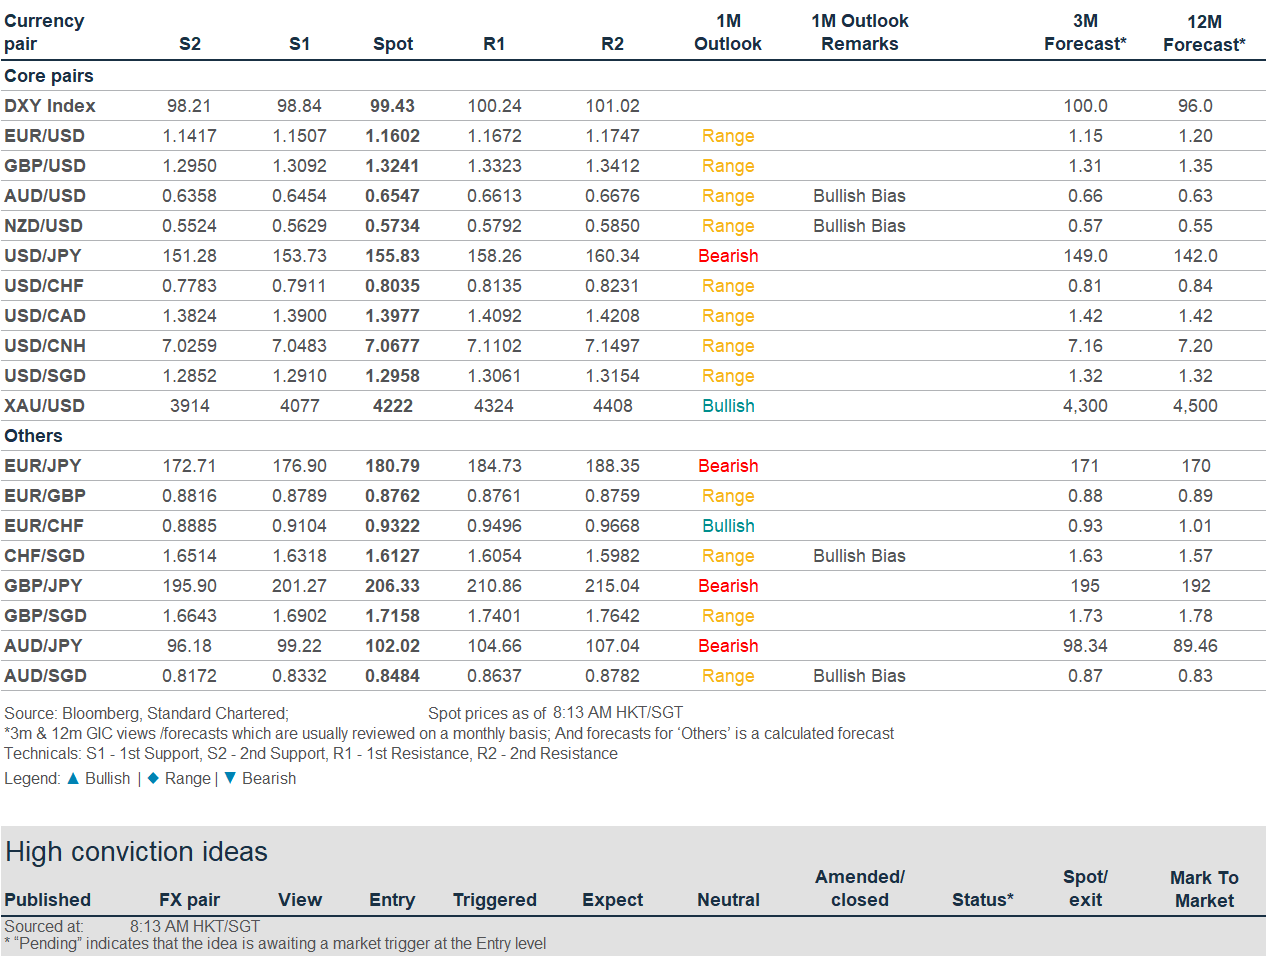Select the Spot column header
Viewport: 1266px width, 956px height.
coord(392,44)
